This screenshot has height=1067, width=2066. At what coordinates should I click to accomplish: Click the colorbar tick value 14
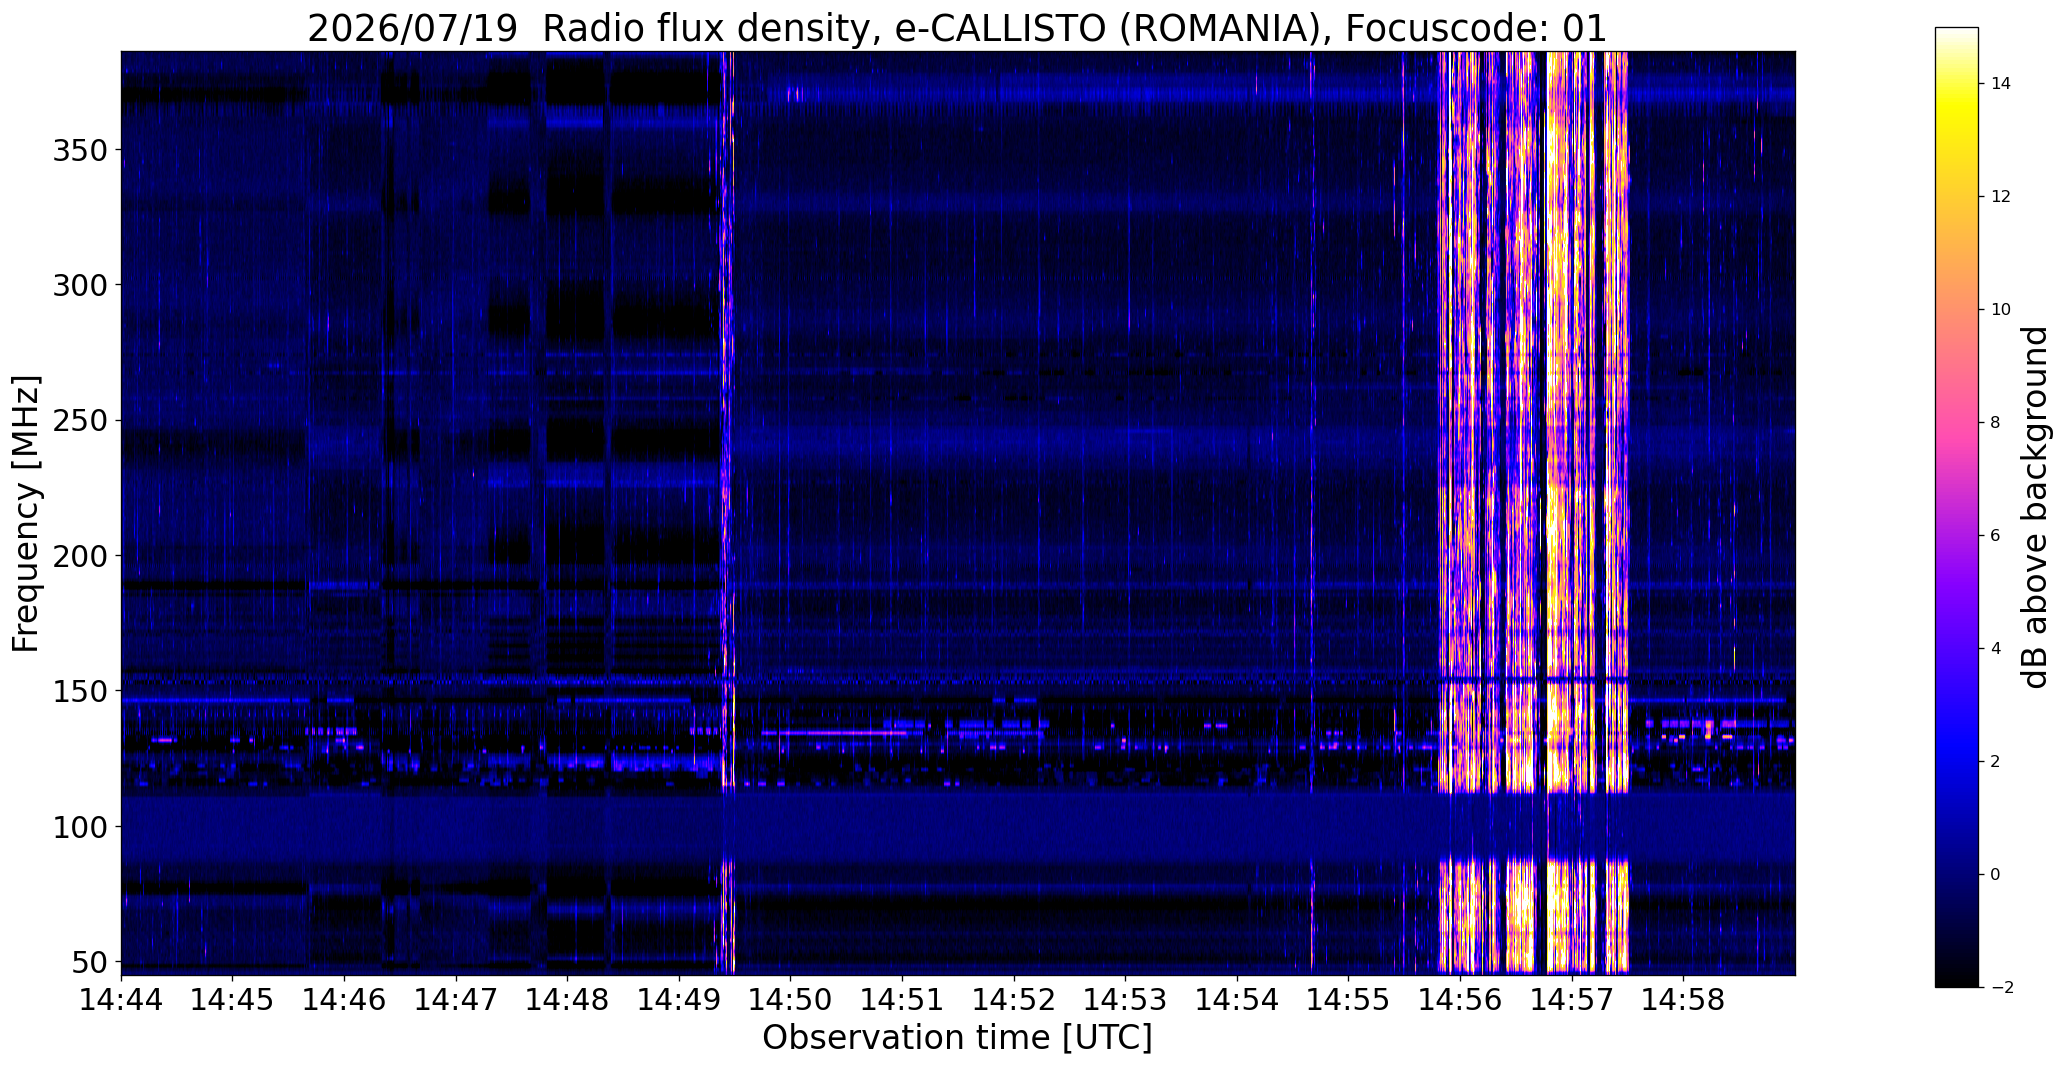point(2002,84)
